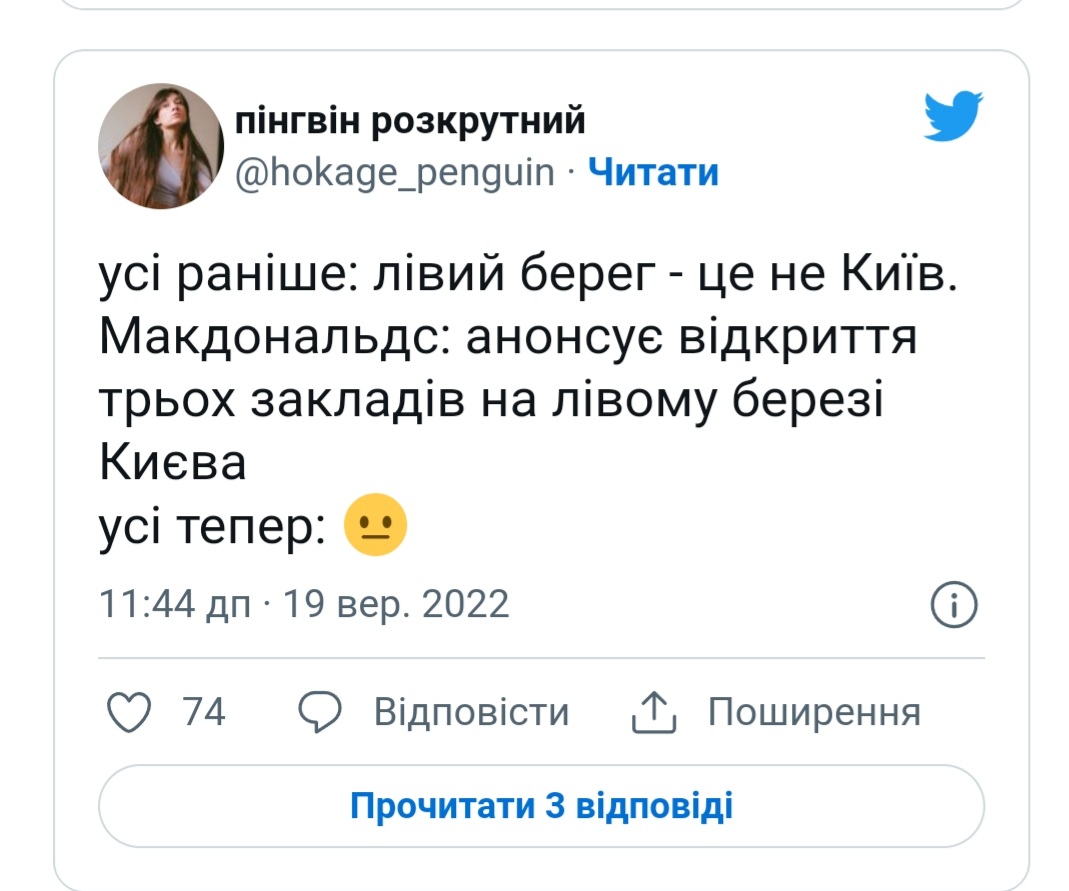Click the share arrow icon
The width and height of the screenshot is (1069, 891).
coord(654,713)
